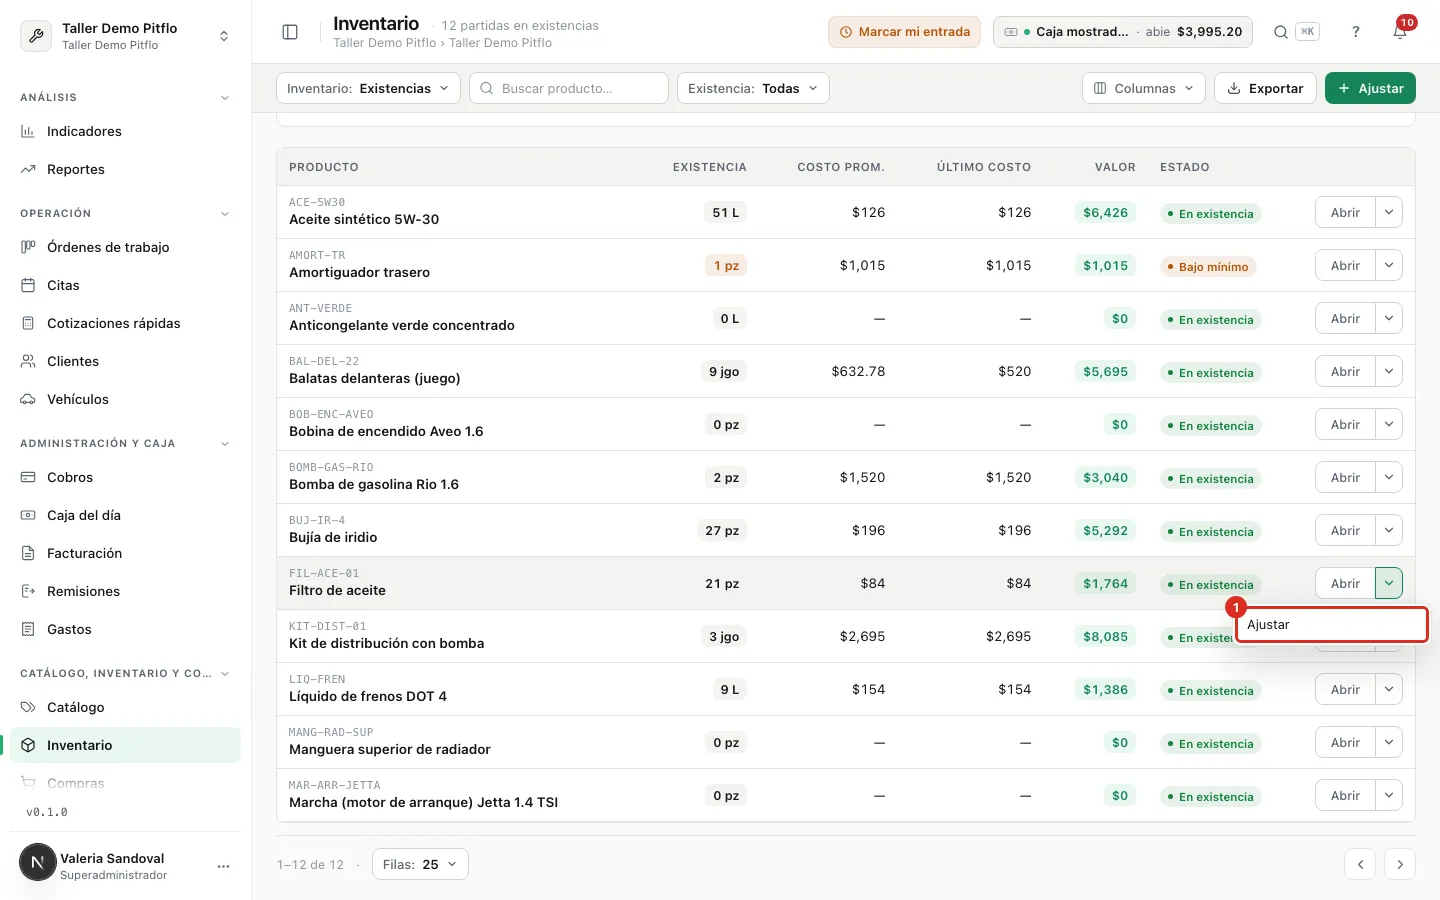Open the help question mark icon

click(1356, 32)
